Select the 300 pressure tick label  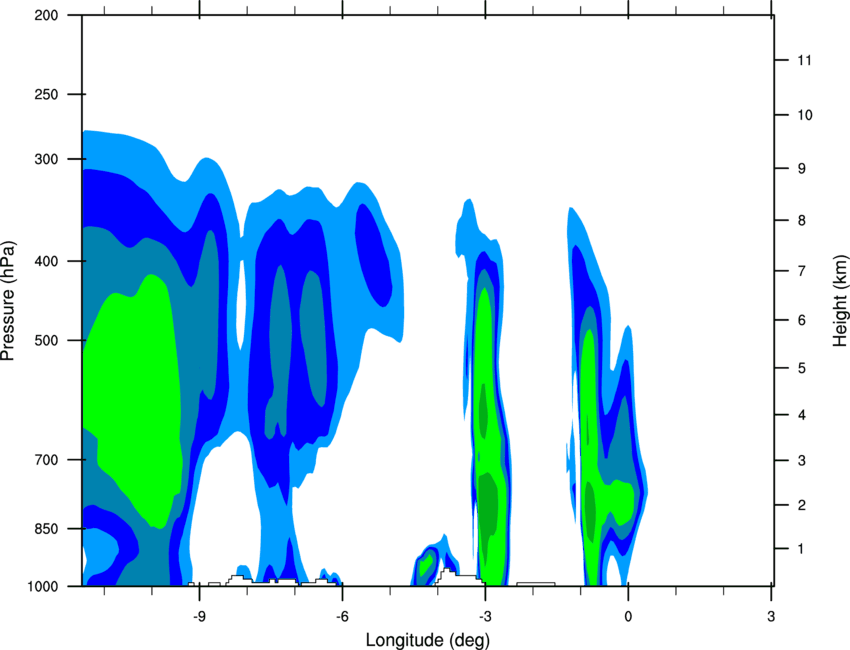[46, 159]
